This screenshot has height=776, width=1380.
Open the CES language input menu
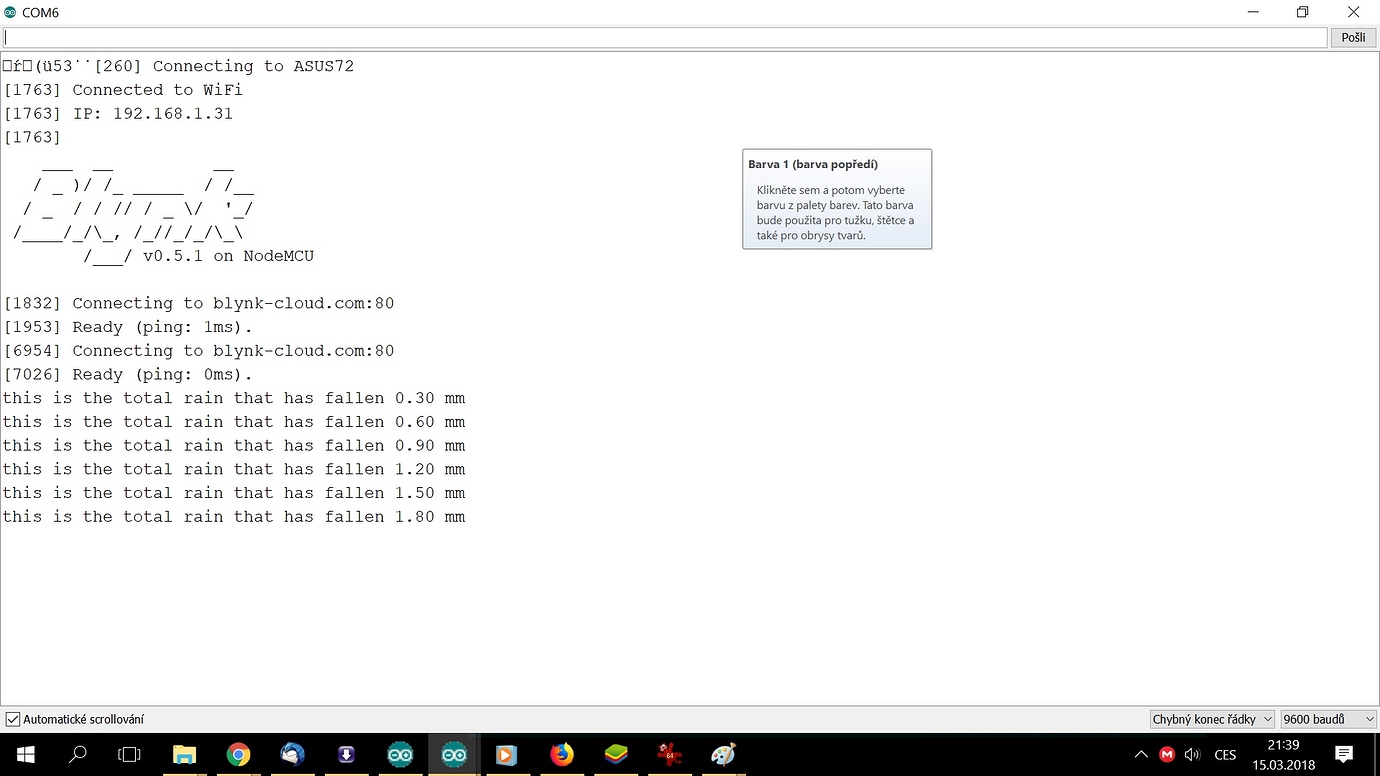coord(1224,754)
